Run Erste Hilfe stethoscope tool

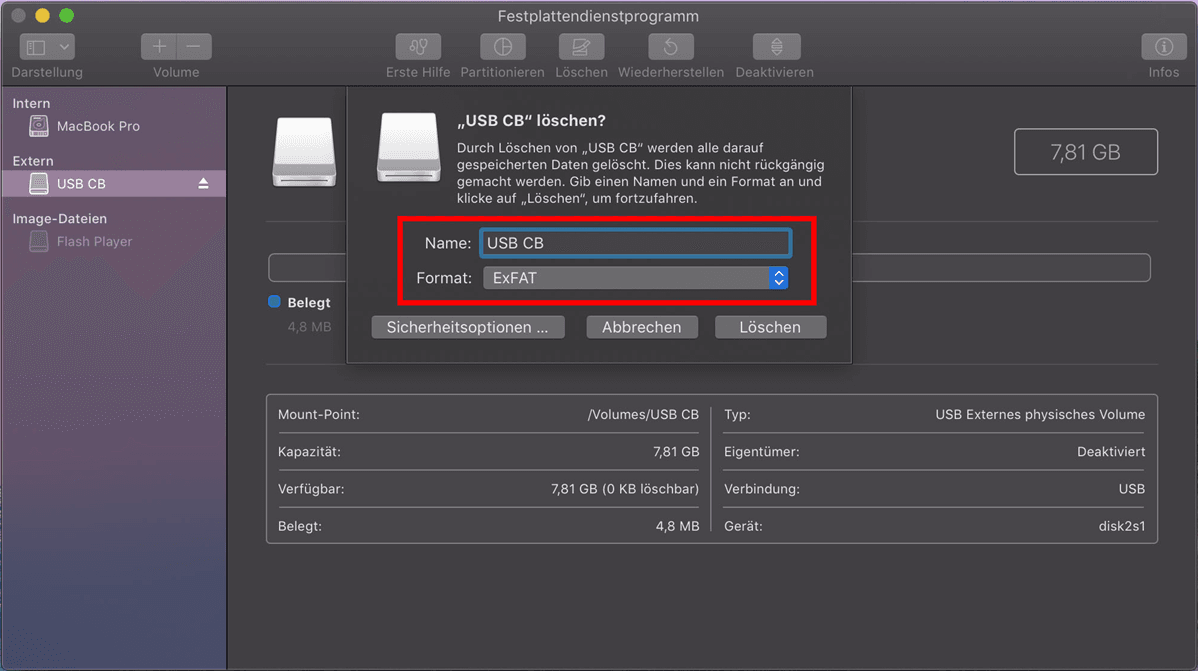click(x=418, y=47)
